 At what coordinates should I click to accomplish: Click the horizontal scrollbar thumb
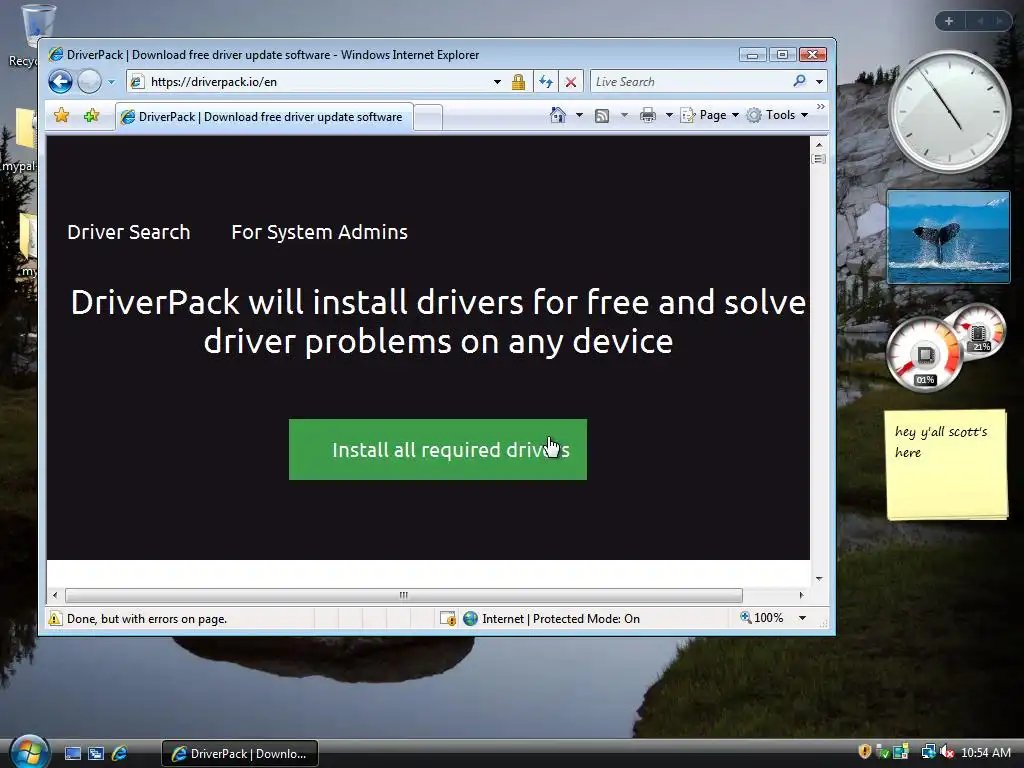coord(404,595)
